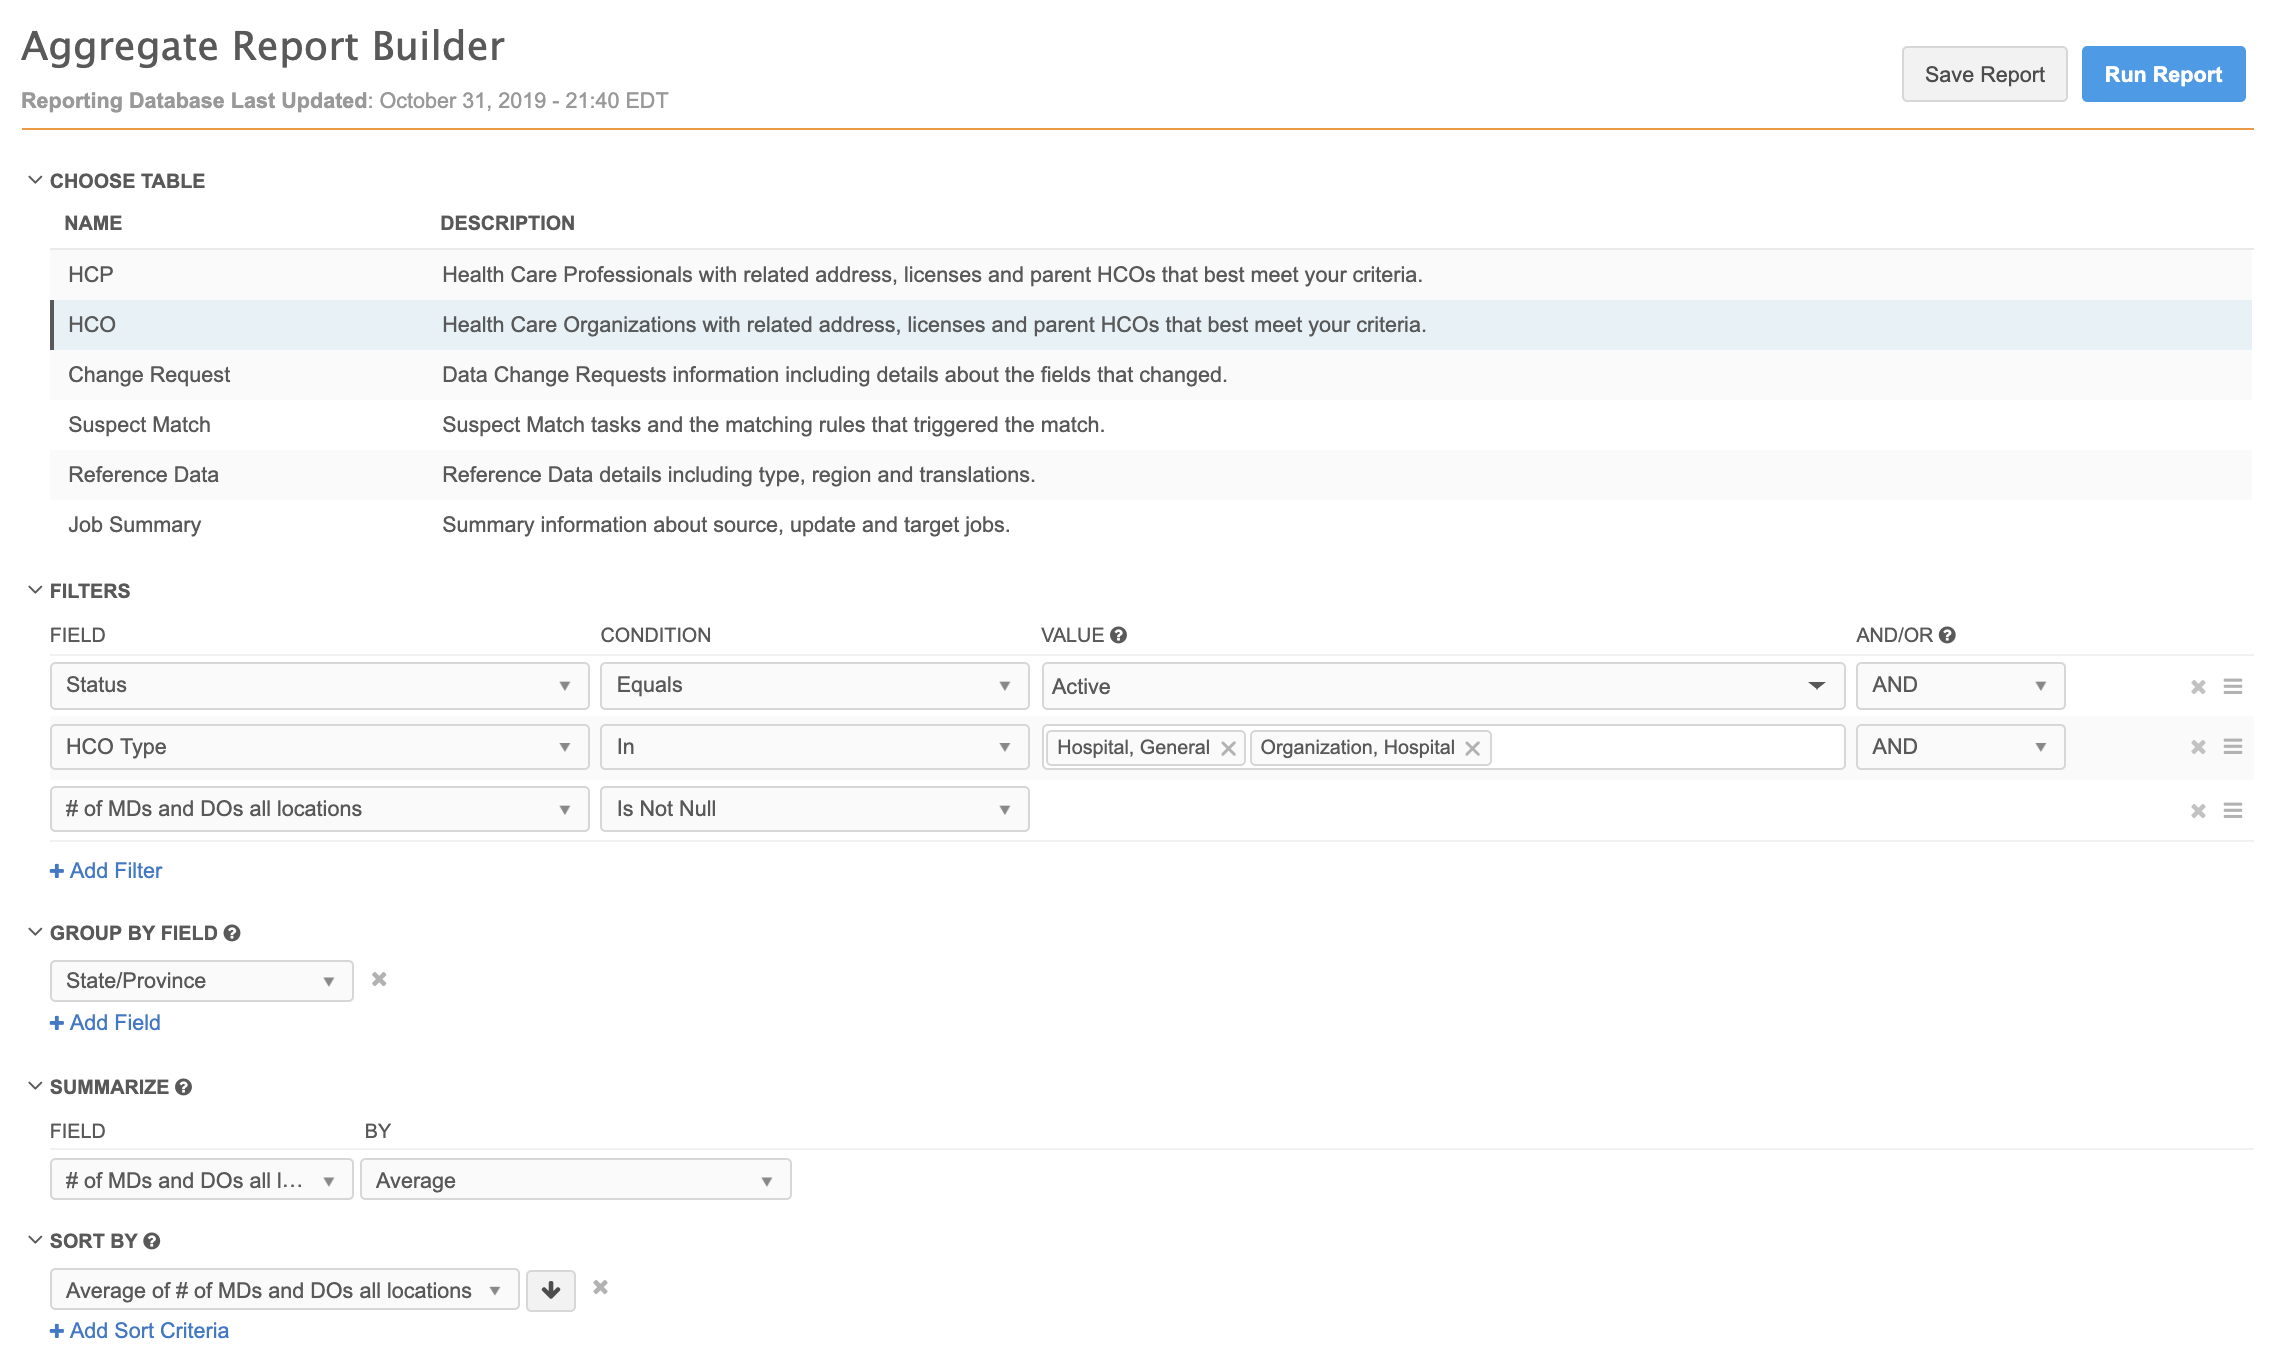Click the Run Report button
This screenshot has height=1362, width=2278.
tap(2162, 75)
